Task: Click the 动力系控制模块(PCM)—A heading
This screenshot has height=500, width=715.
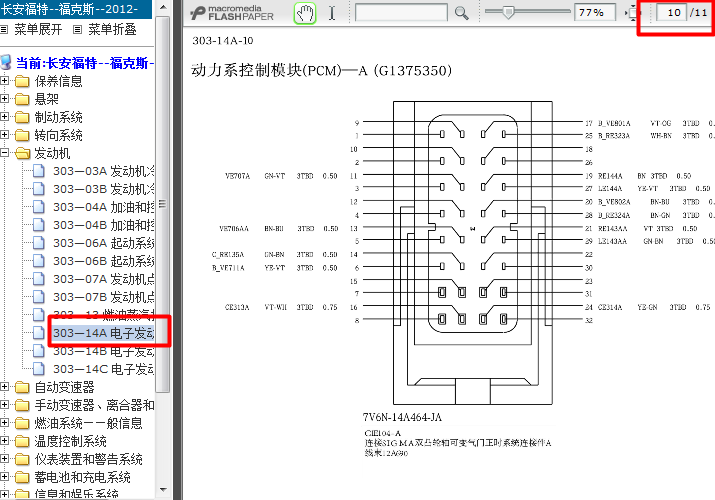Action: [x=321, y=71]
